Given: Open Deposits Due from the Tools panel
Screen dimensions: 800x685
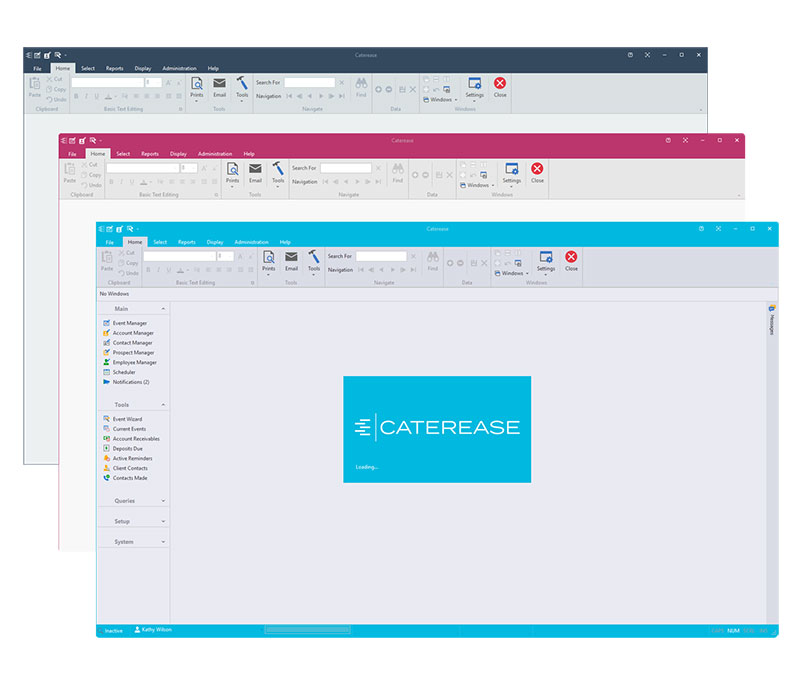Looking at the screenshot, I should pos(123,449).
